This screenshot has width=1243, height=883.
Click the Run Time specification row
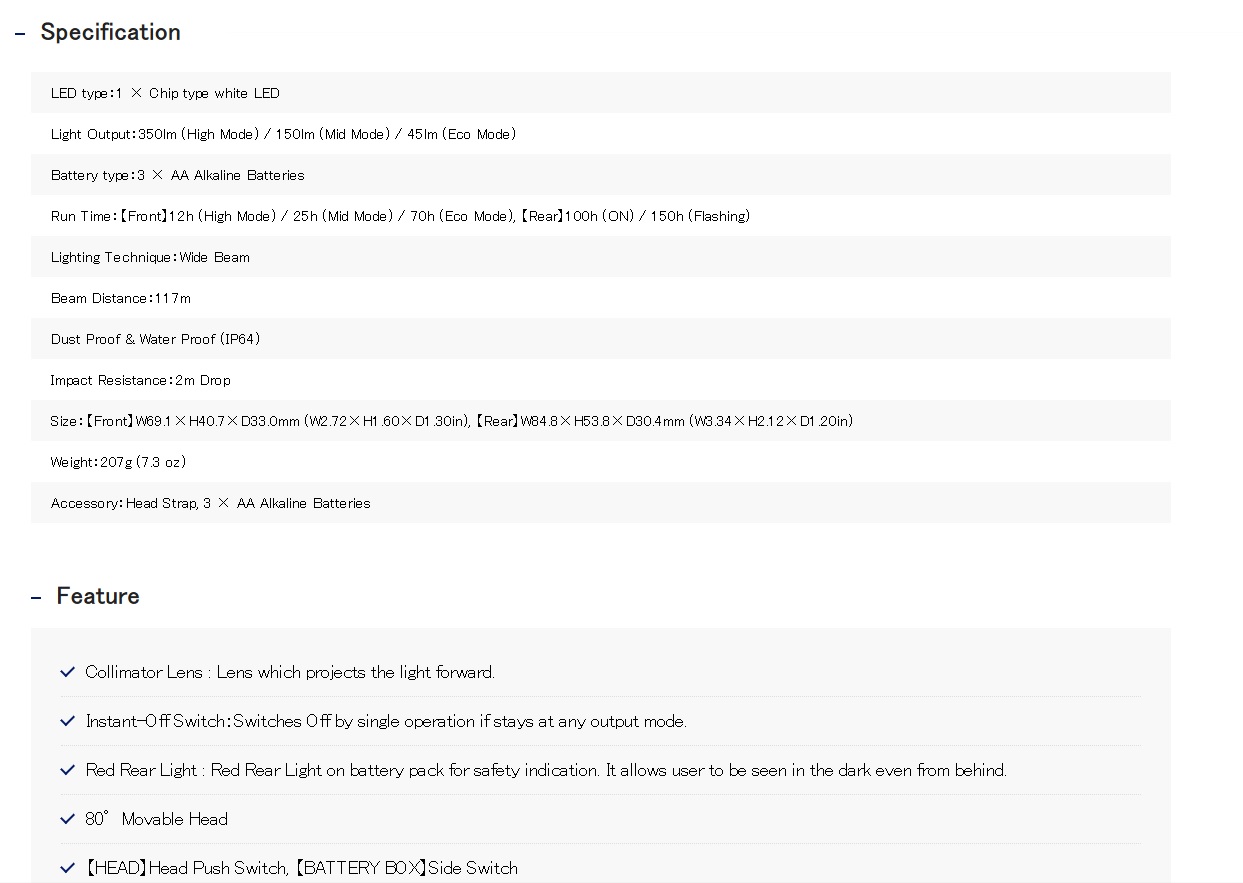600,216
